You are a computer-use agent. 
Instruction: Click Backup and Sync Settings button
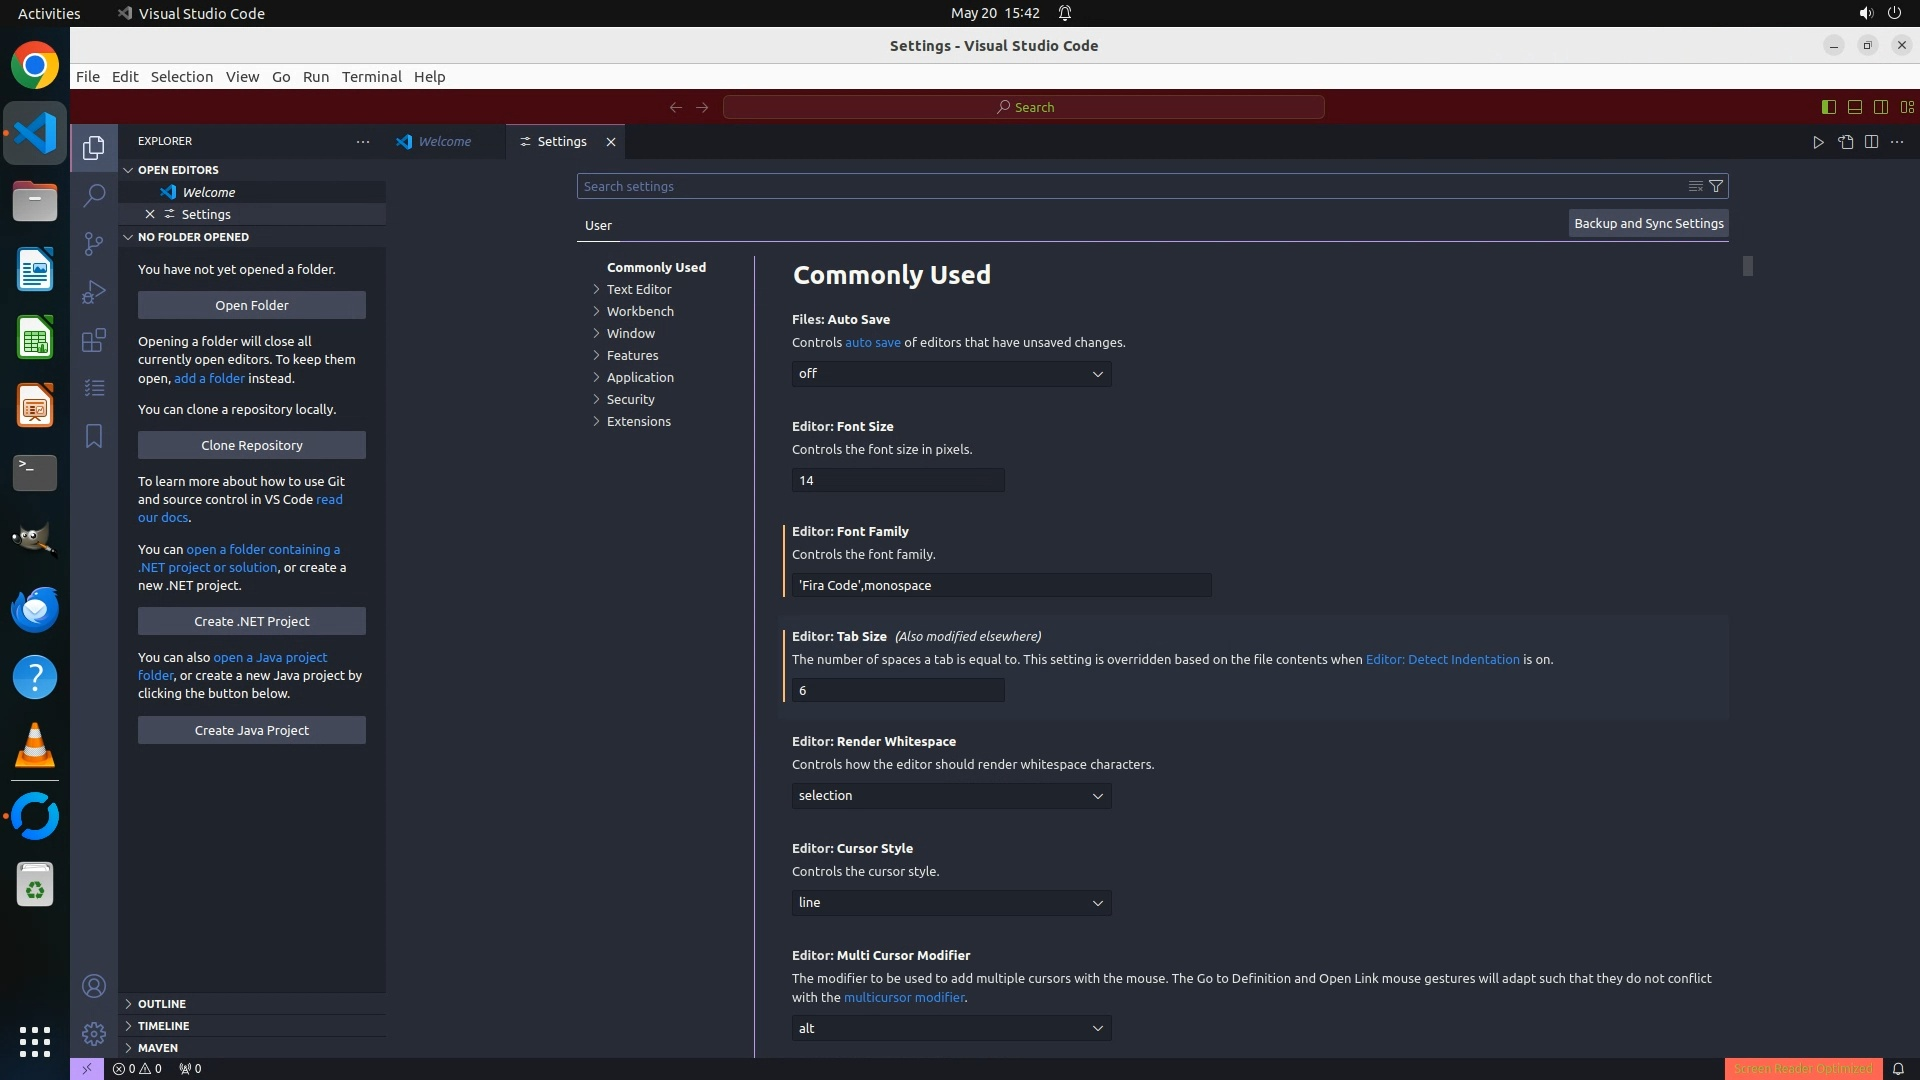[1648, 224]
